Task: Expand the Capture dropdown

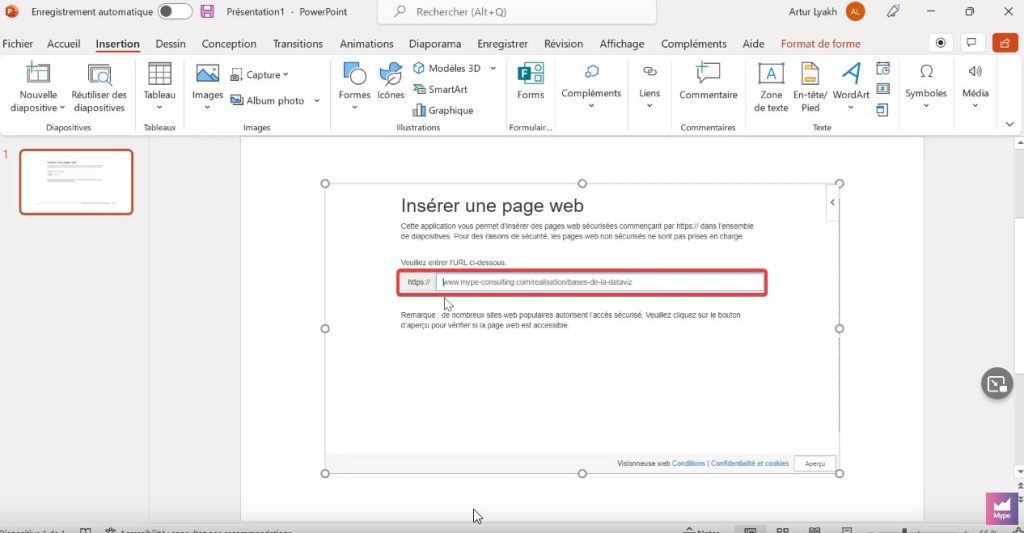Action: (285, 74)
